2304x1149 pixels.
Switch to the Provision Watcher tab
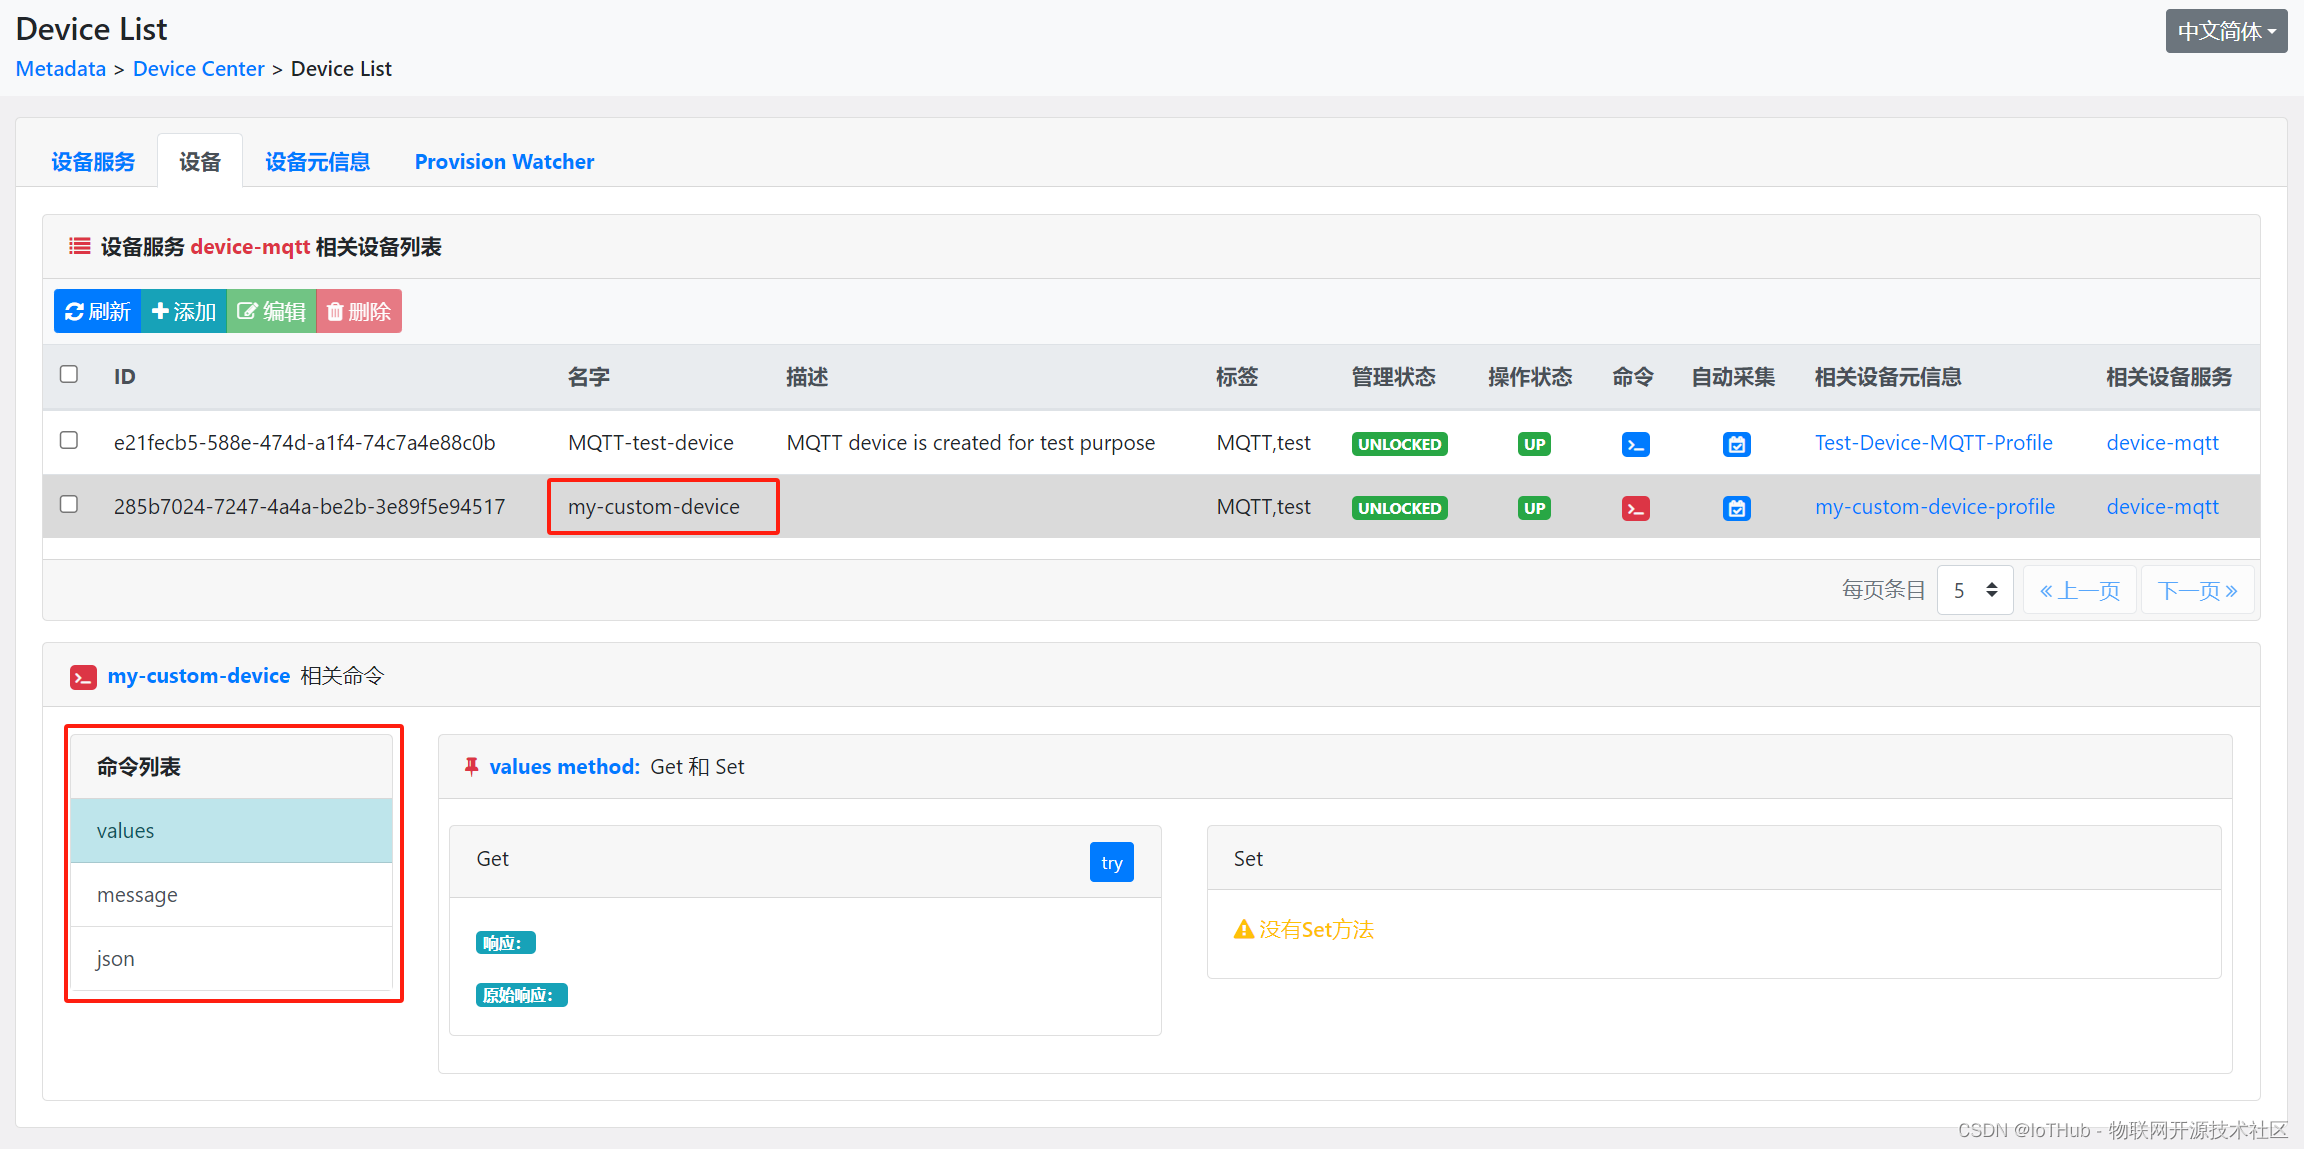[x=504, y=162]
